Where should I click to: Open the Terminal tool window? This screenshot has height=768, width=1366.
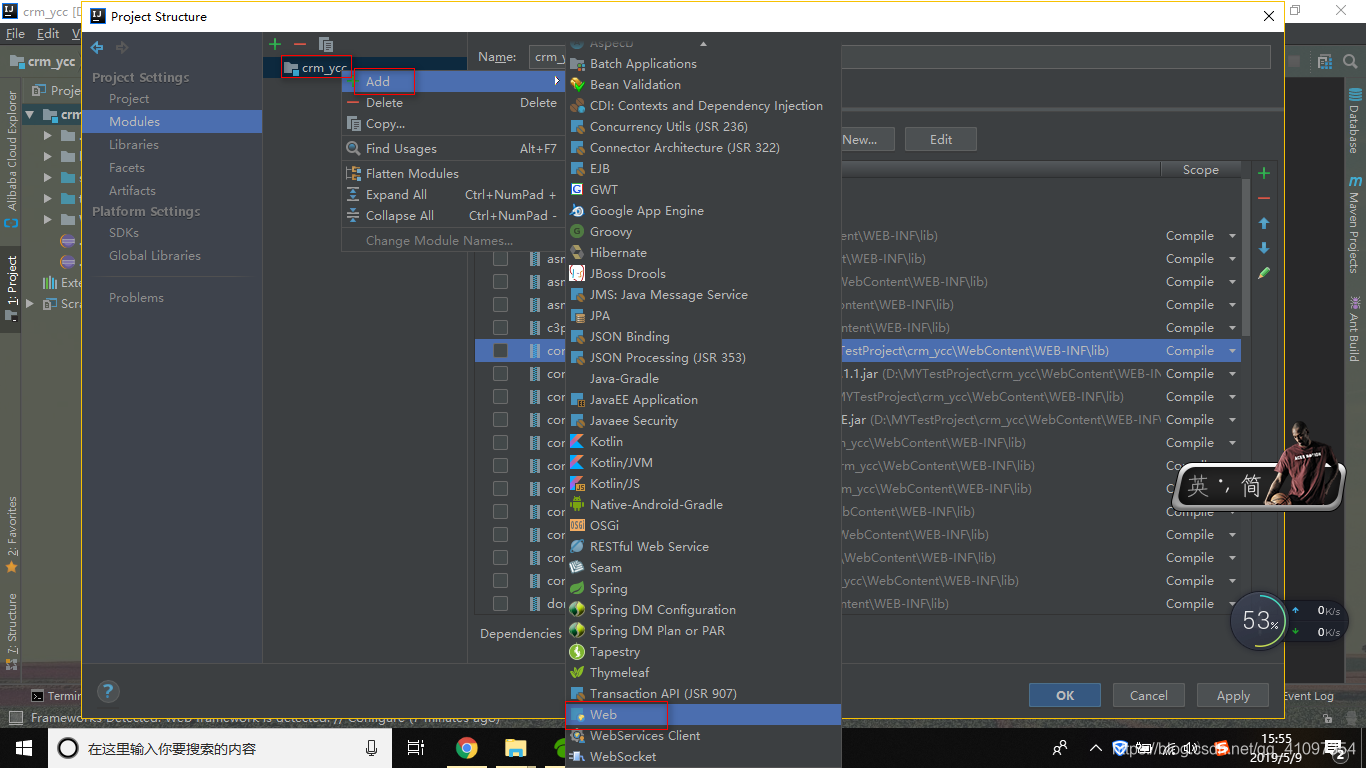pos(58,696)
